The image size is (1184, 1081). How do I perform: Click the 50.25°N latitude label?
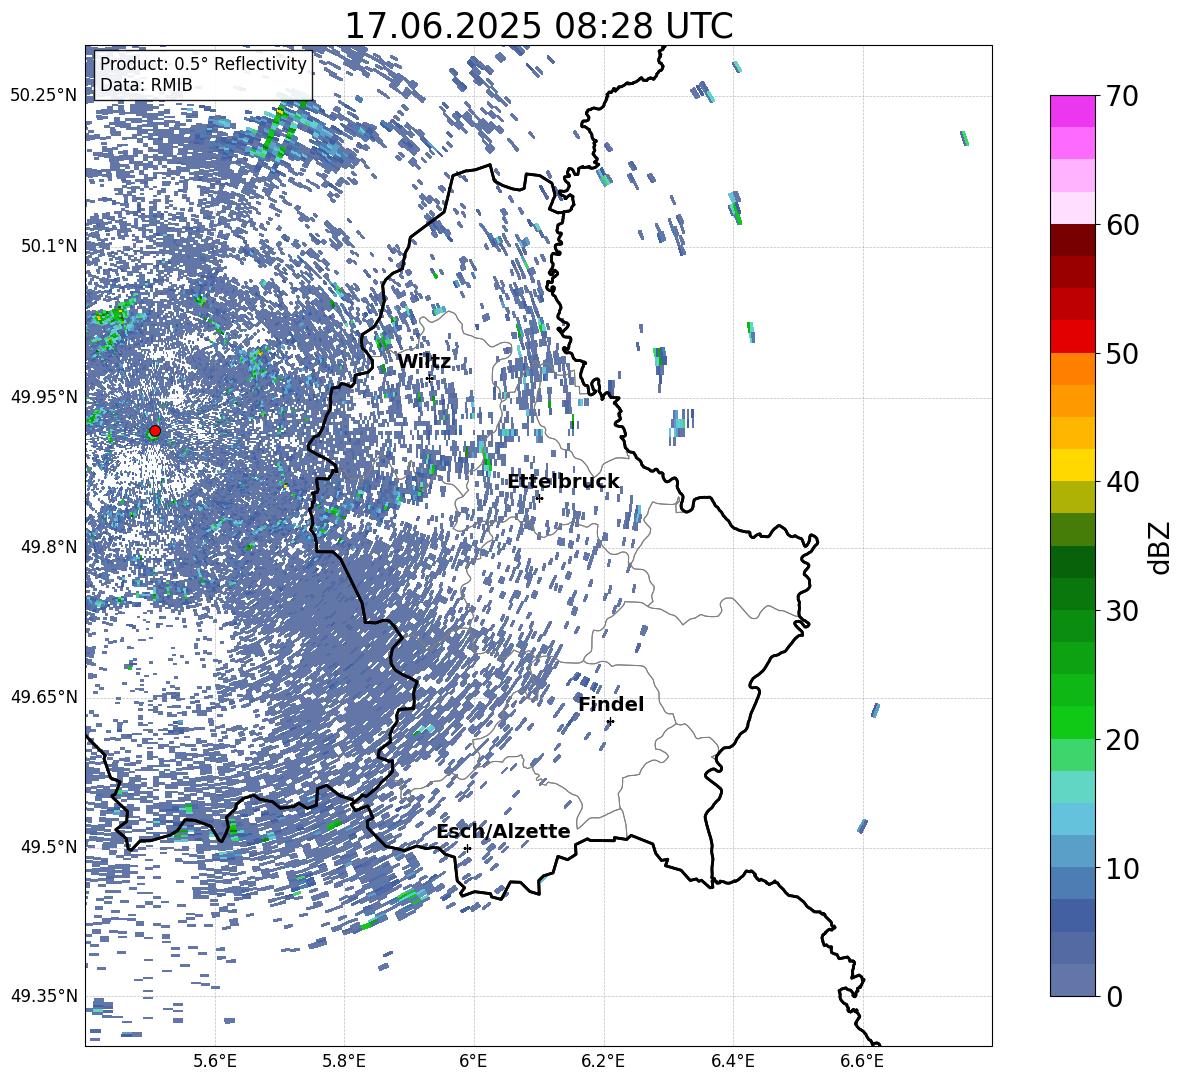pos(44,96)
